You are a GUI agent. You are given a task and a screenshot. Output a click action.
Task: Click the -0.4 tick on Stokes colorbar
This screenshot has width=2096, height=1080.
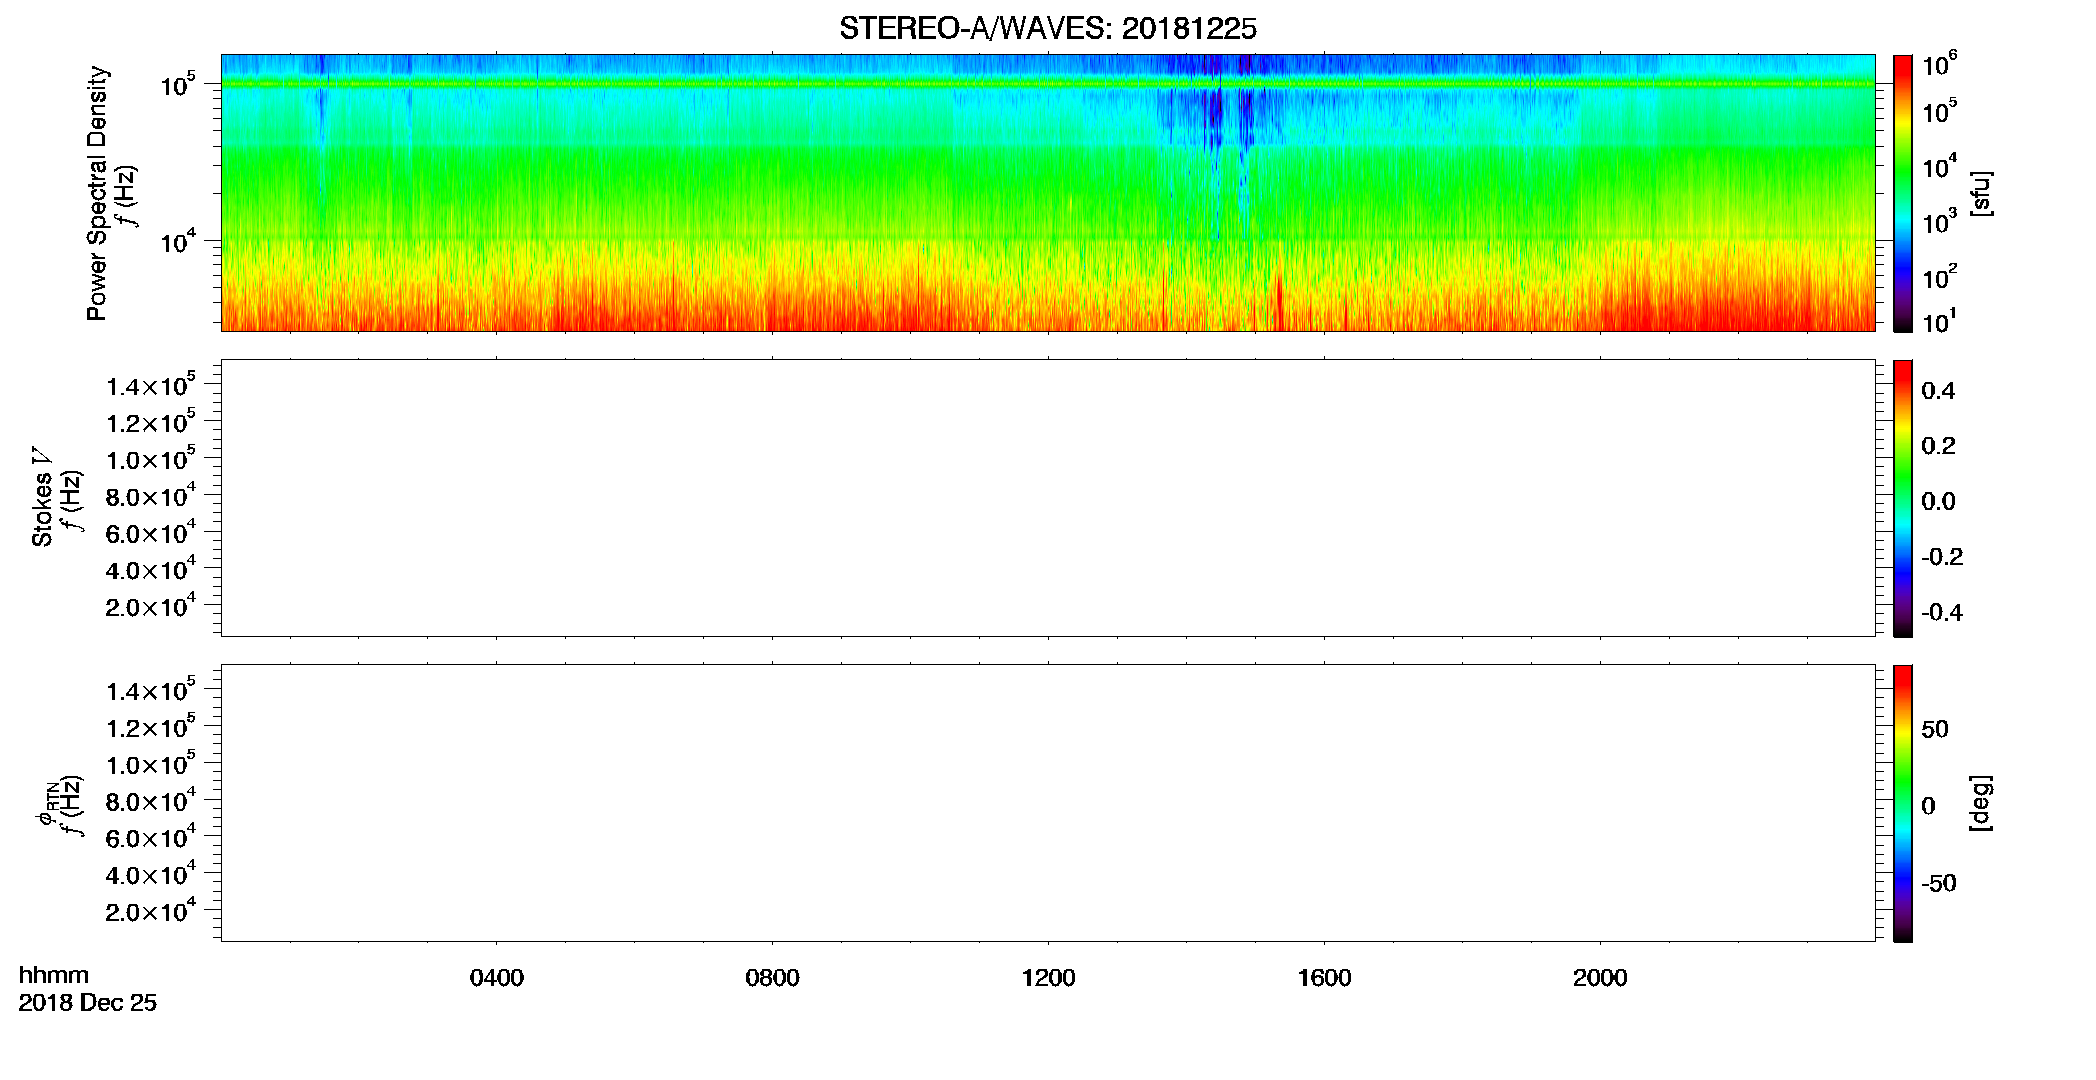click(x=1942, y=613)
